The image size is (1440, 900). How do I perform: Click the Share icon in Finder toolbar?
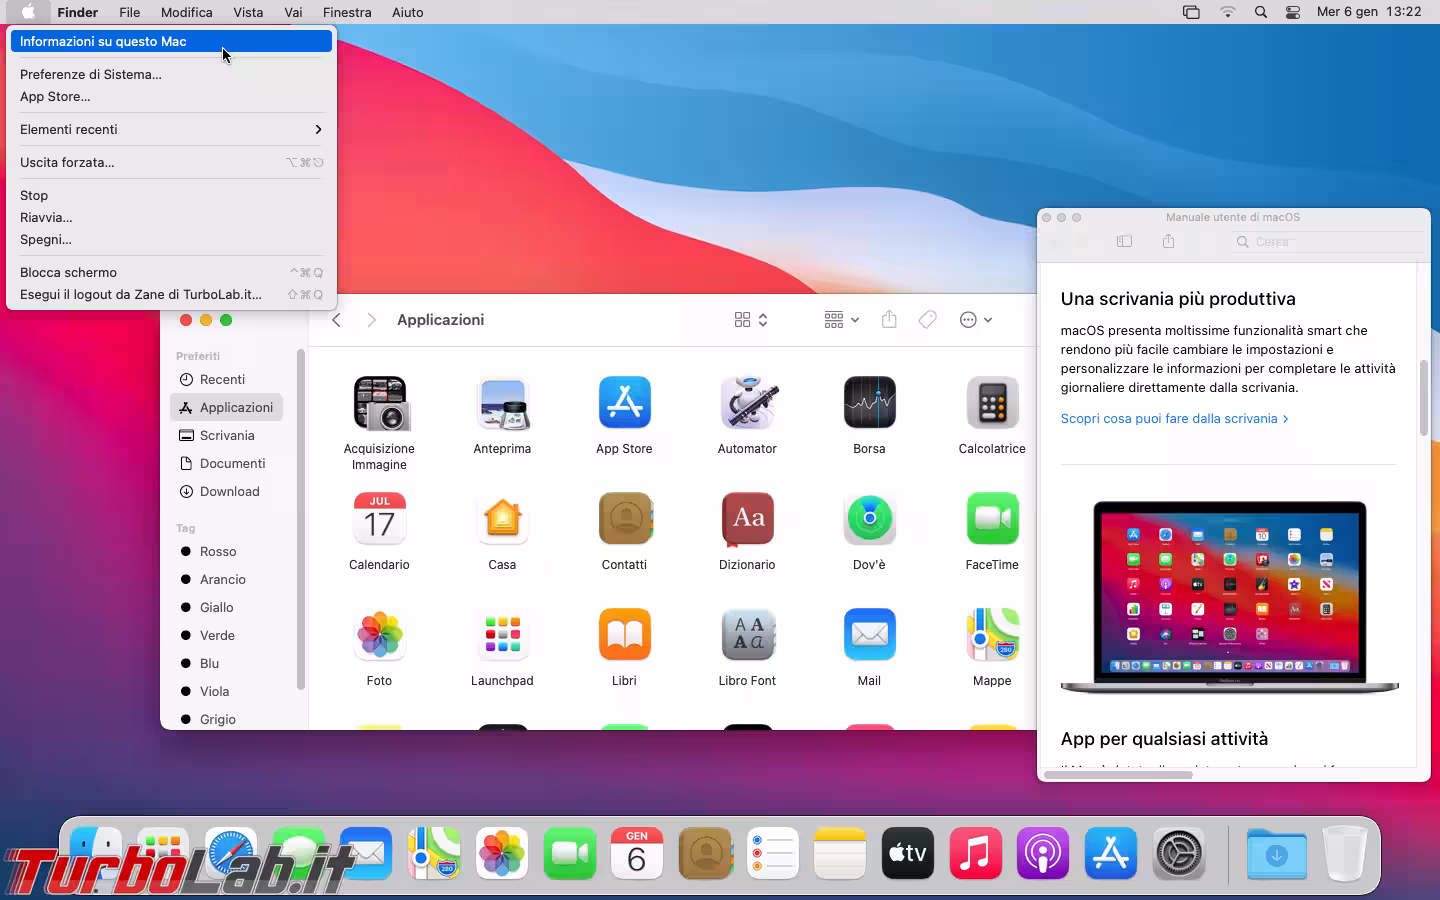pyautogui.click(x=889, y=320)
